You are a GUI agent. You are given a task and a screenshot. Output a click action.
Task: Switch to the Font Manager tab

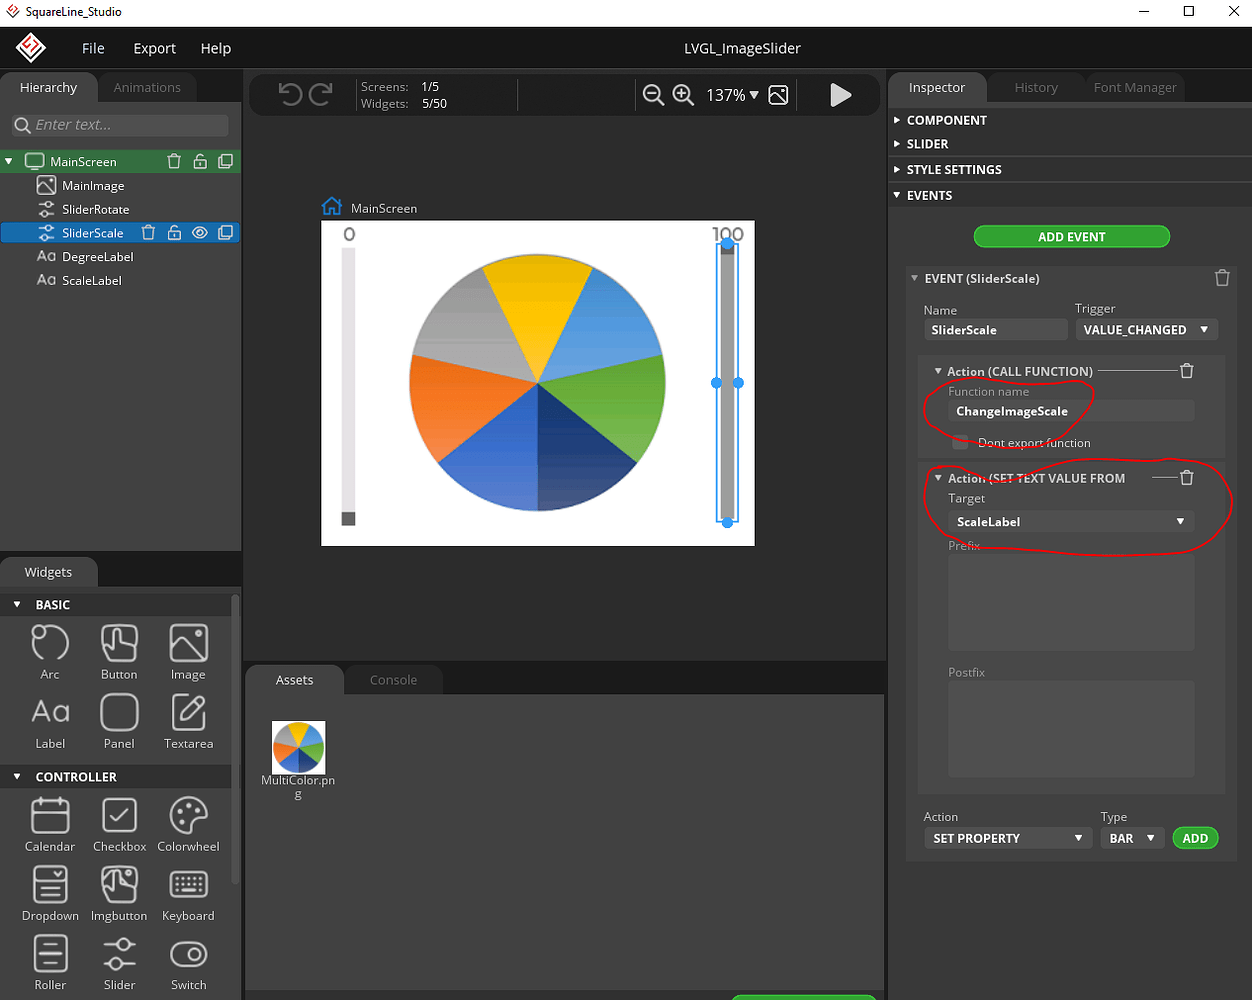pyautogui.click(x=1135, y=88)
